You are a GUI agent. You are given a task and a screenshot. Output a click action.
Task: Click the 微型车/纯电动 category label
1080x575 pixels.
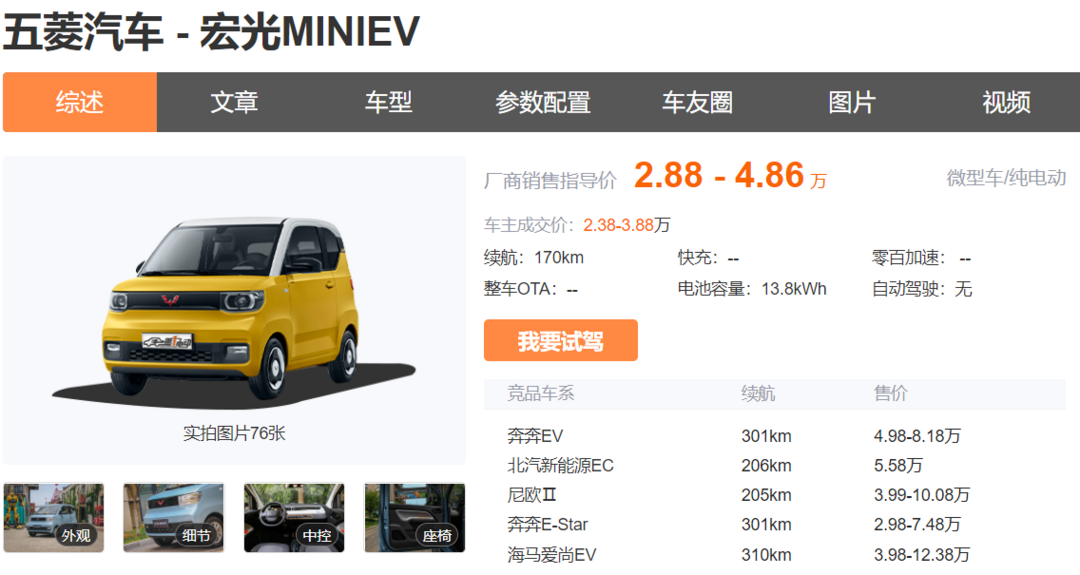1006,178
